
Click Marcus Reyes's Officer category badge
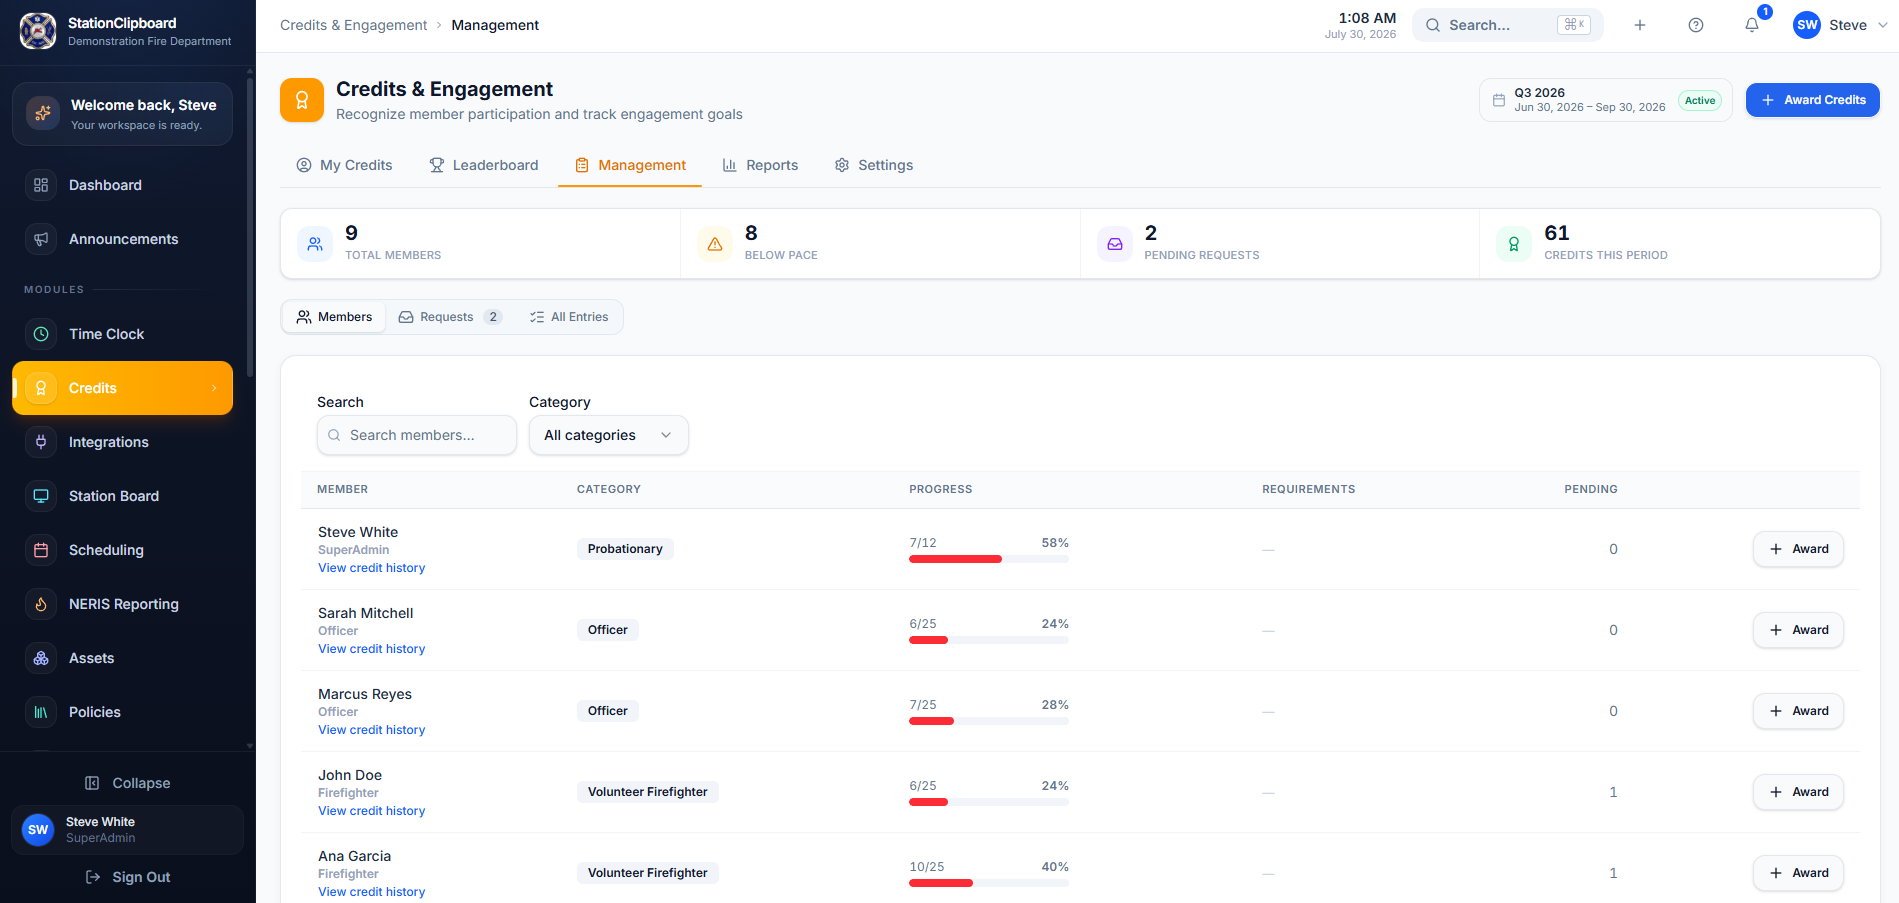pyautogui.click(x=608, y=711)
